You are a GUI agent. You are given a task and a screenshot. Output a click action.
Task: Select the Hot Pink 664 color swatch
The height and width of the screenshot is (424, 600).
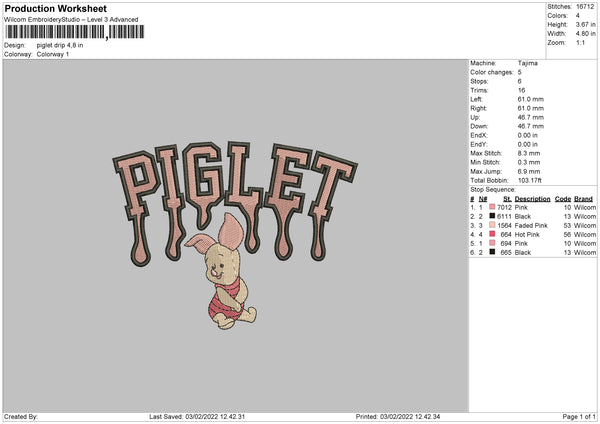pos(492,234)
